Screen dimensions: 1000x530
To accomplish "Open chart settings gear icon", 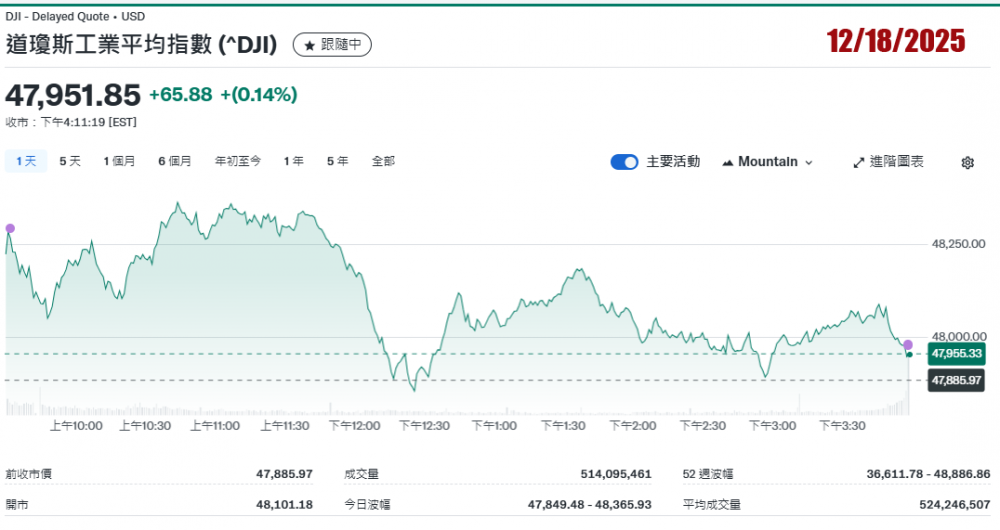I will [x=967, y=162].
